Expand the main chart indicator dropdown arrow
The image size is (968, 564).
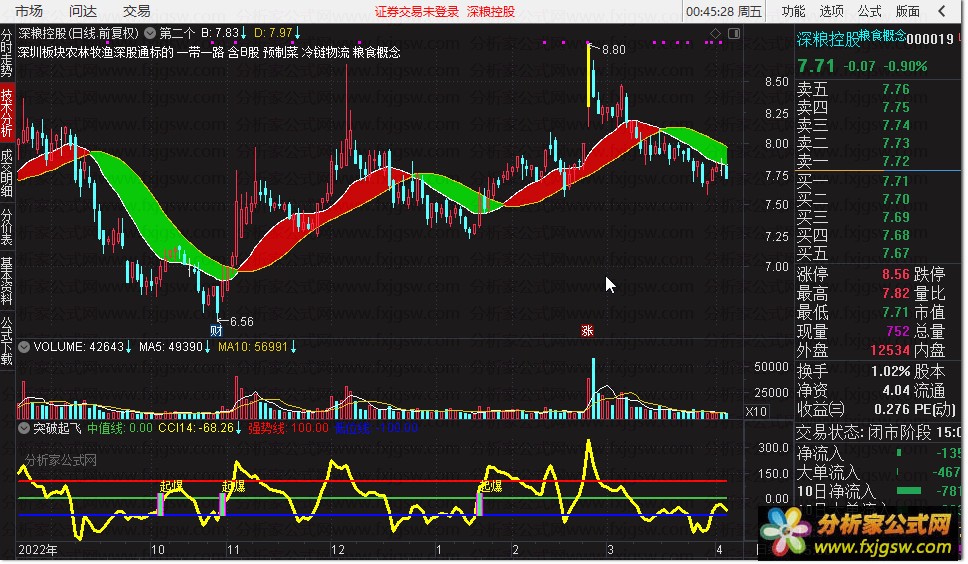(x=149, y=33)
